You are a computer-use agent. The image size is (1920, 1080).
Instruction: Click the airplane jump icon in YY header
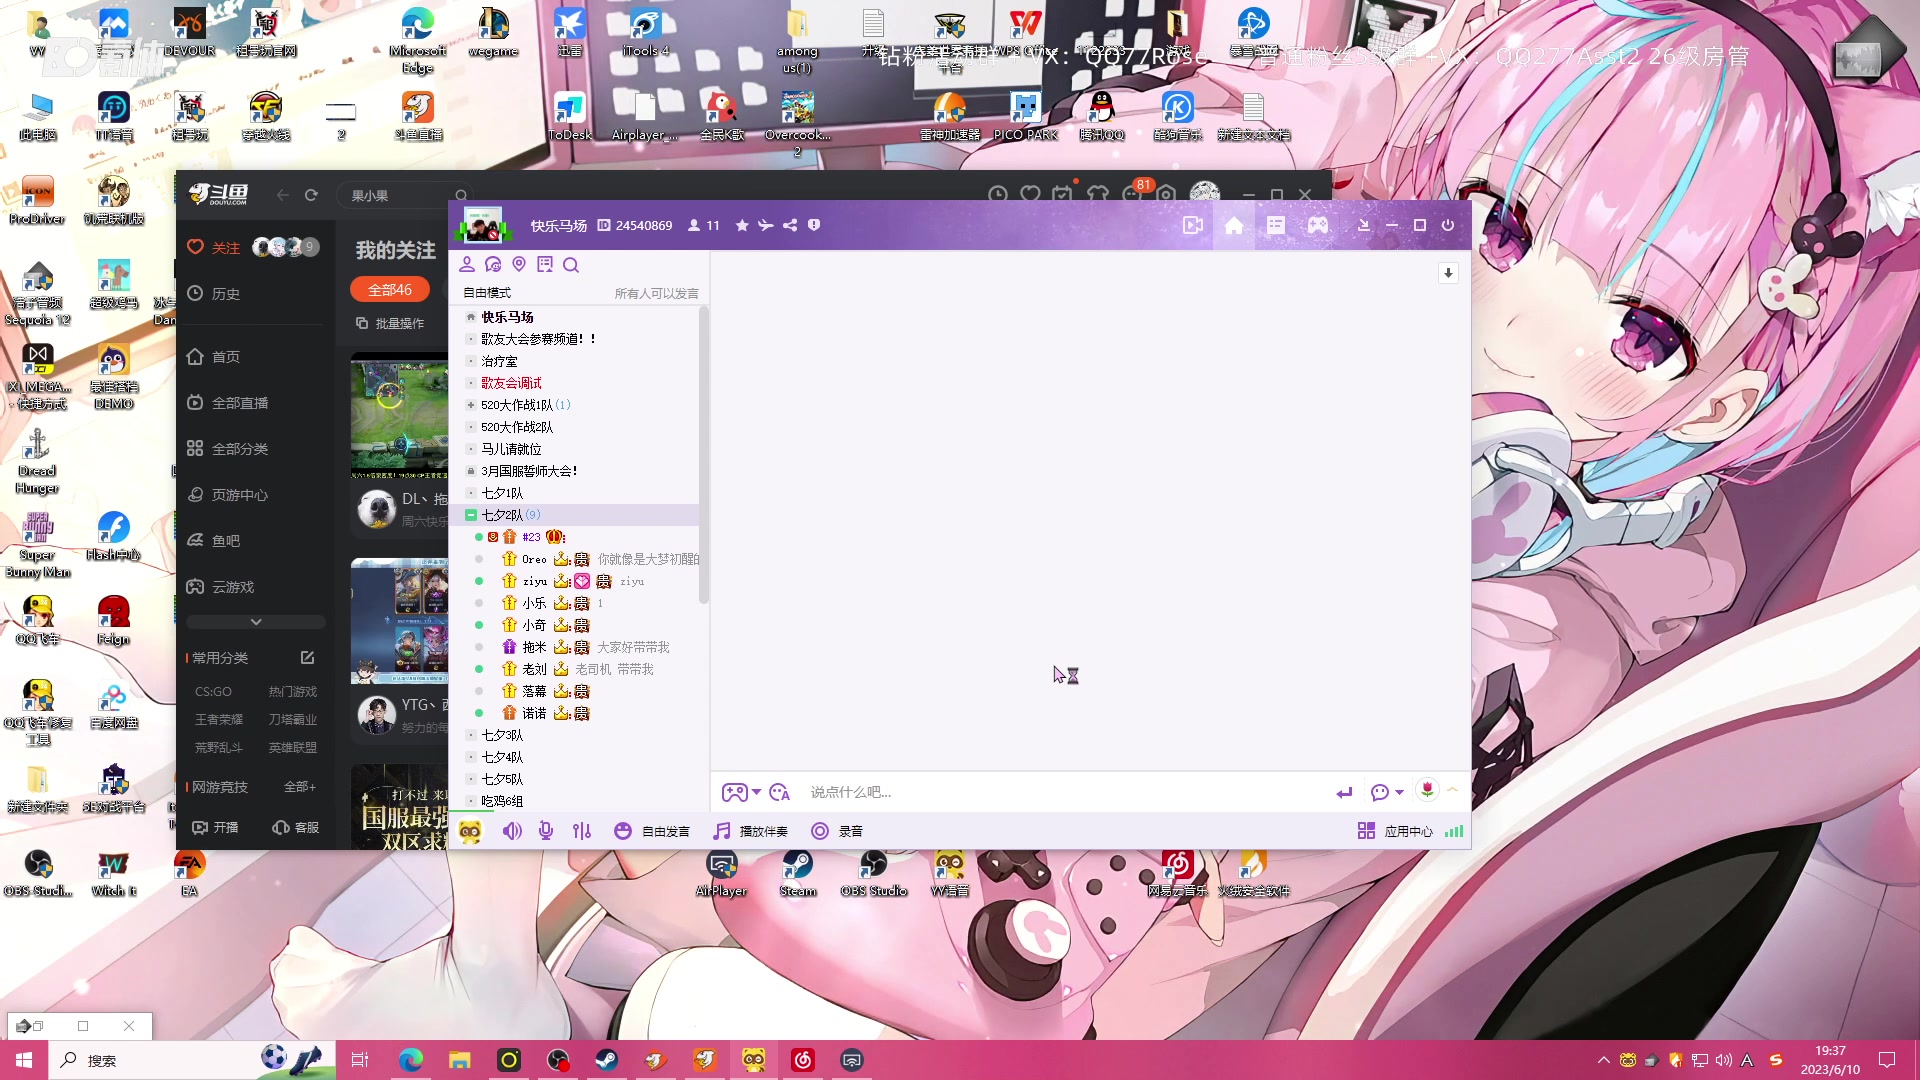pos(766,226)
